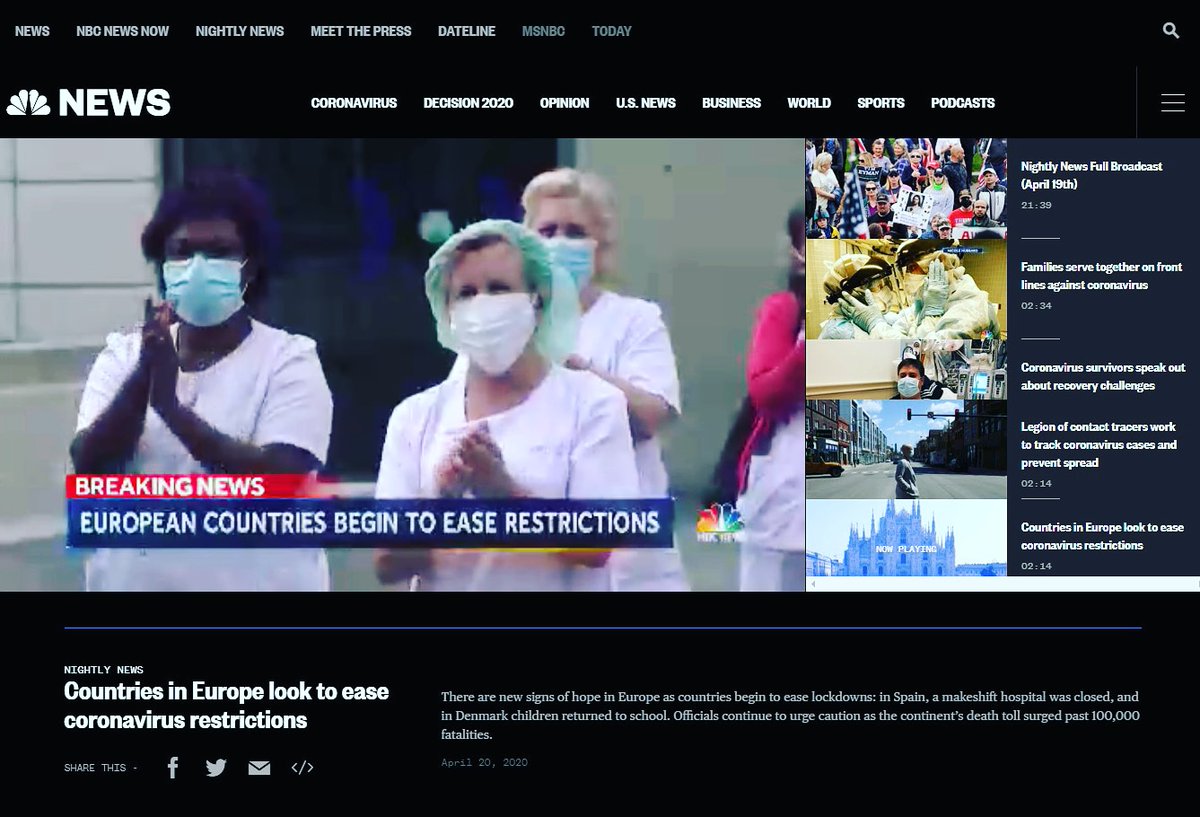Open playlist item Countries in Europe look to ease
This screenshot has width=1200, height=817.
click(1102, 536)
